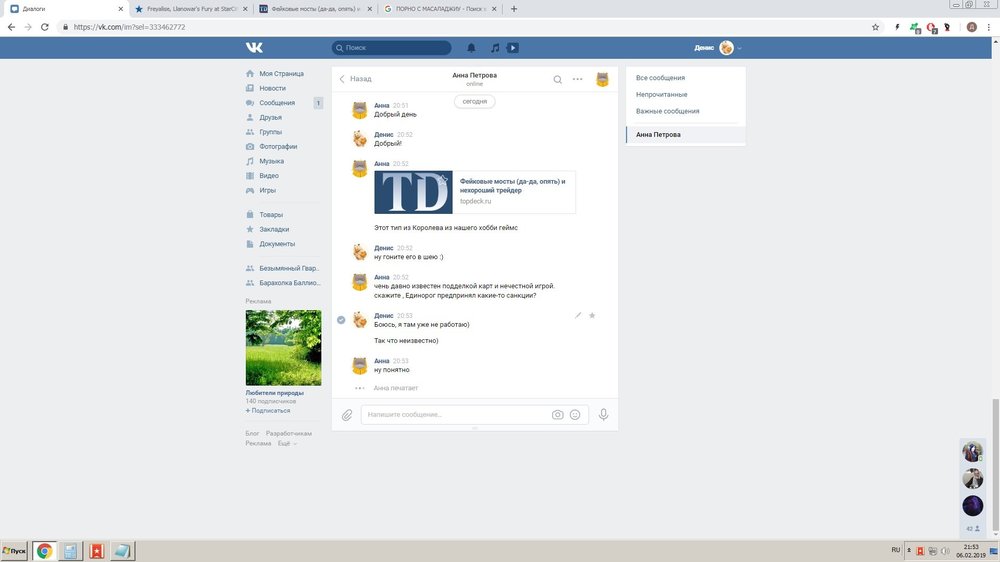Open Сообщения in the left menu

277,103
